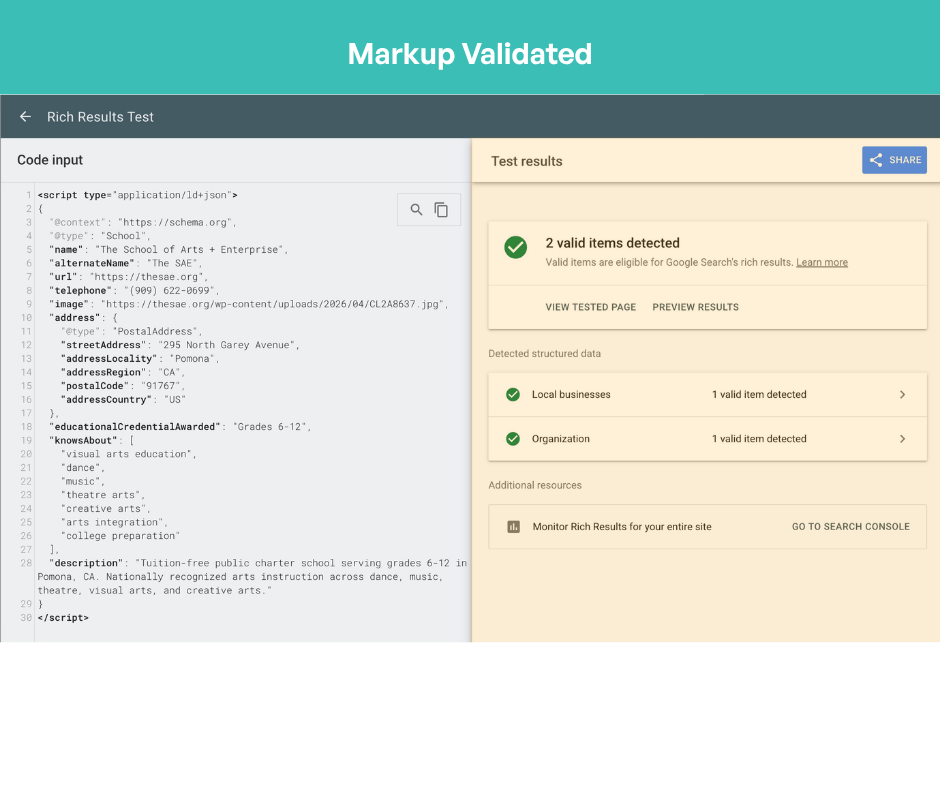Copy the code input contents
Viewport: 940px width, 788px height.
tap(441, 209)
